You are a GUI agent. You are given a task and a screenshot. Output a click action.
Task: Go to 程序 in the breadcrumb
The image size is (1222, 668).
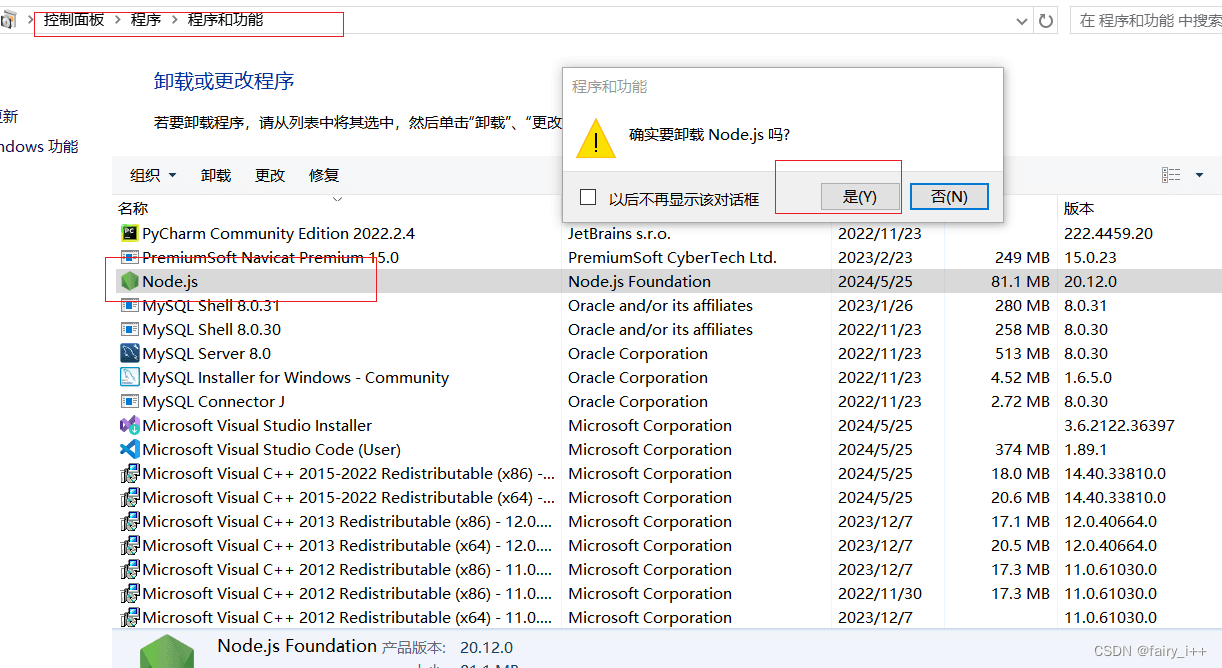click(146, 20)
